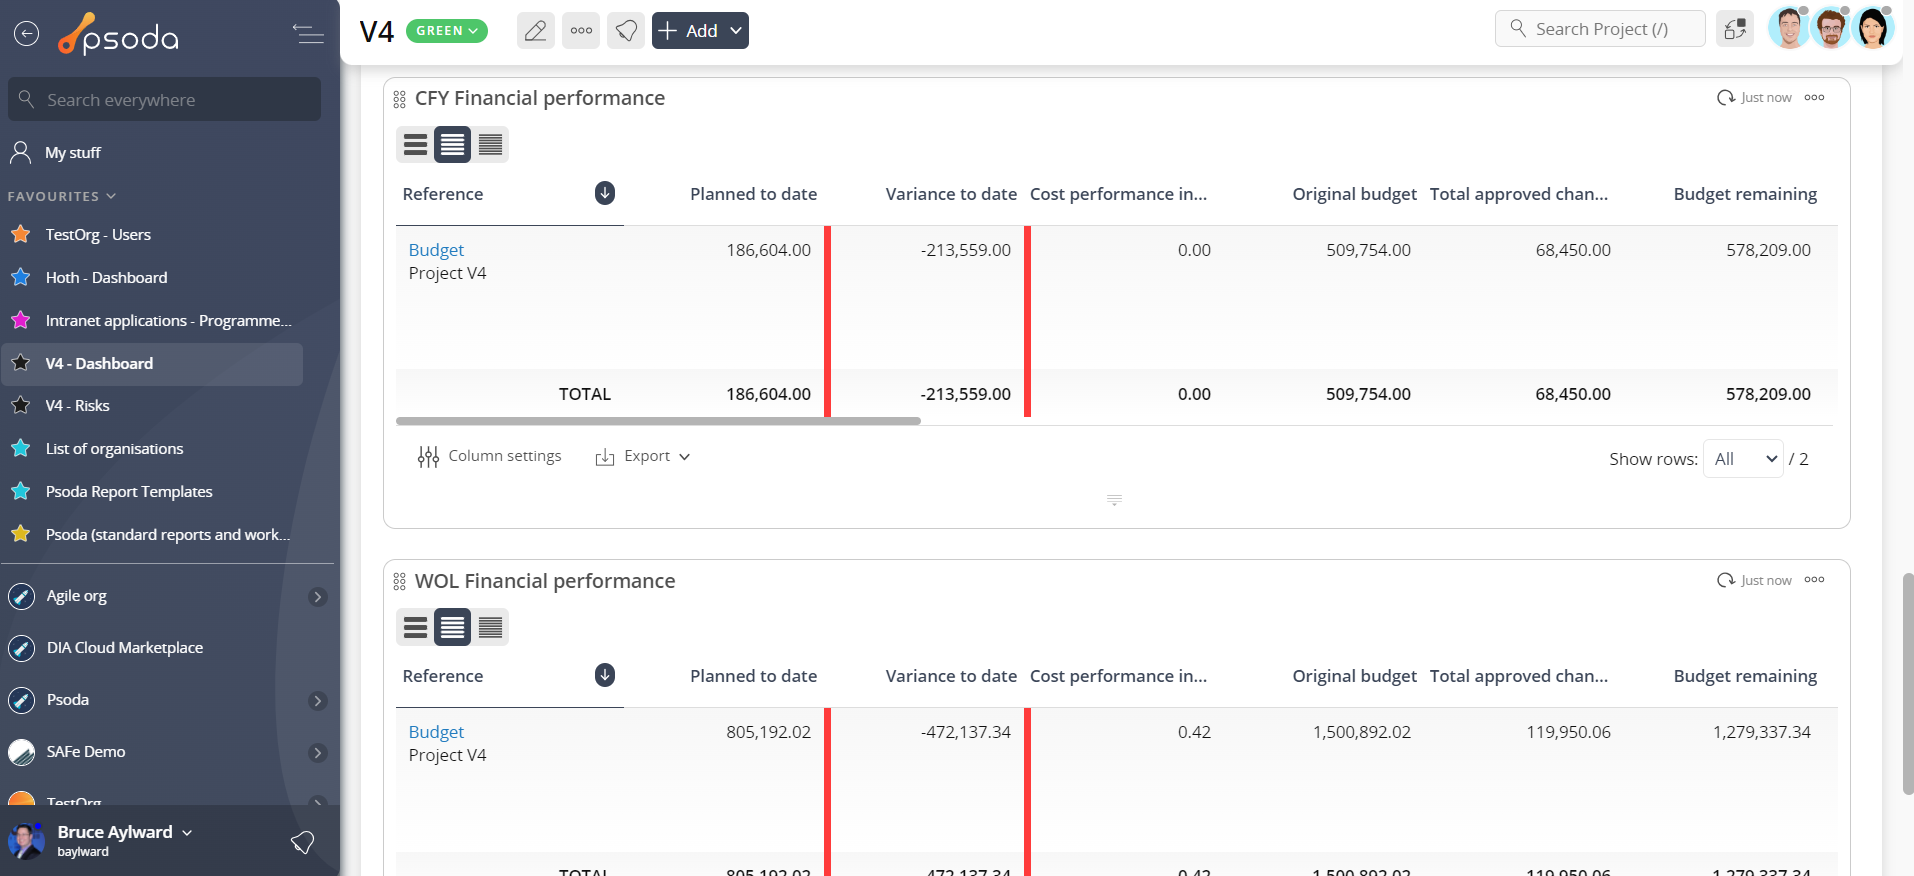Expand the Agile org chevron
Image resolution: width=1914 pixels, height=876 pixels.
318,597
